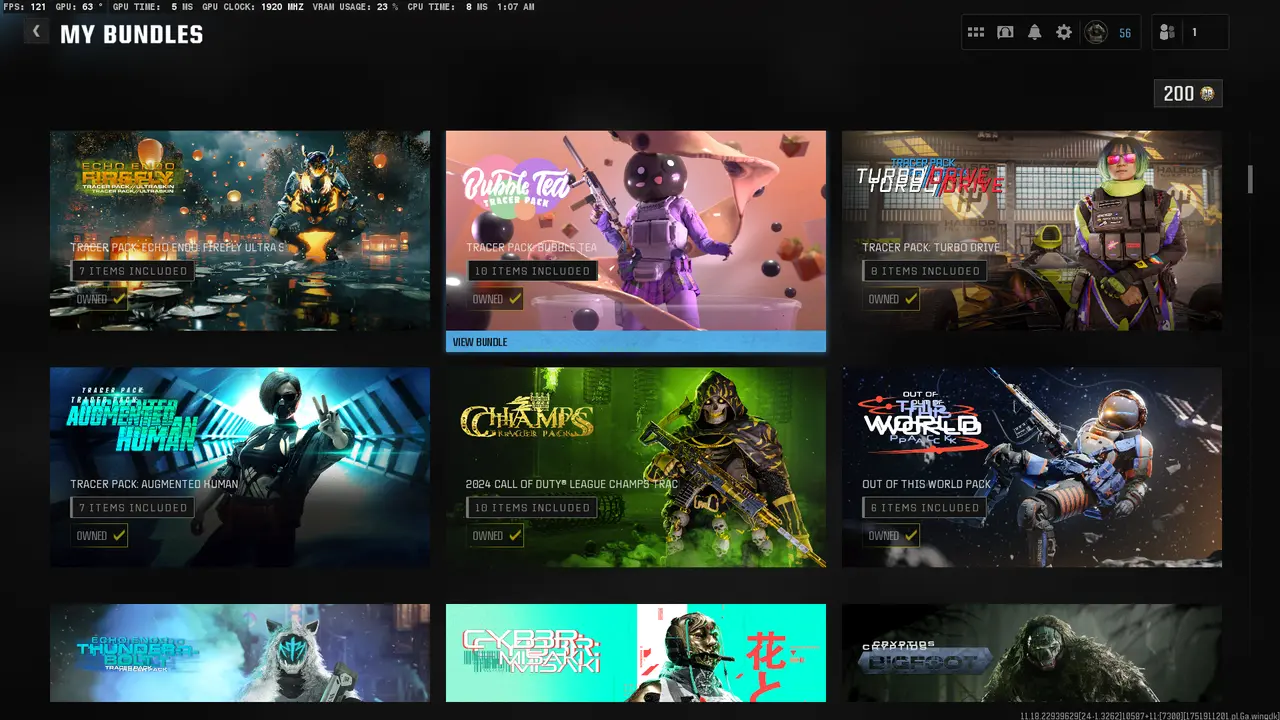1280x720 pixels.
Task: Open the Echo Endo Firefly Ultra bundle artwork
Action: click(x=240, y=230)
